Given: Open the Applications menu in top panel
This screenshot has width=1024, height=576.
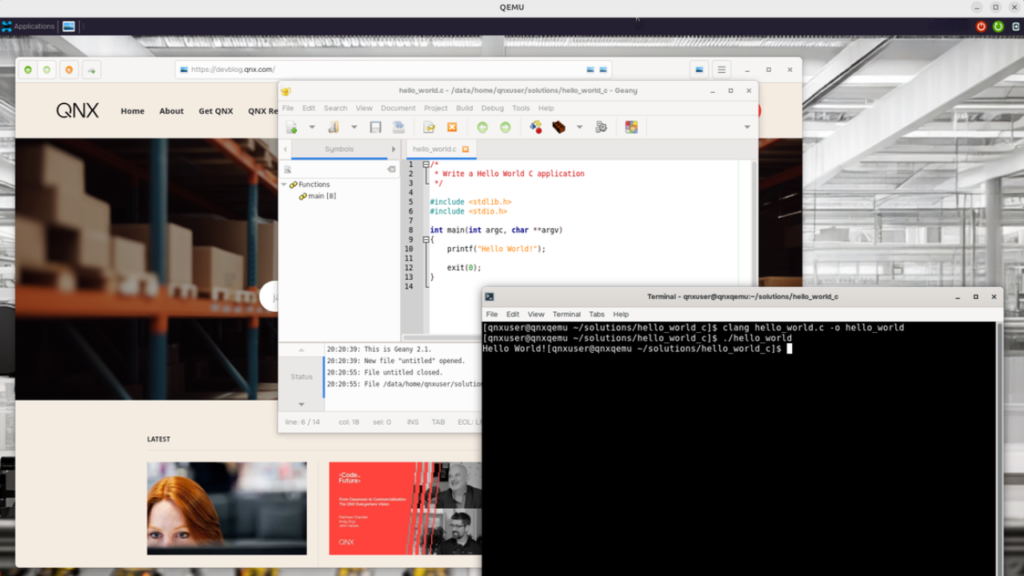Looking at the screenshot, I should tap(28, 26).
